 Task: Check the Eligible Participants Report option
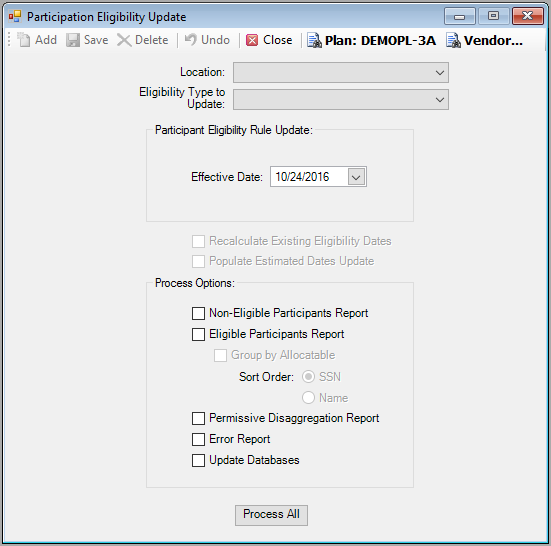[x=198, y=334]
